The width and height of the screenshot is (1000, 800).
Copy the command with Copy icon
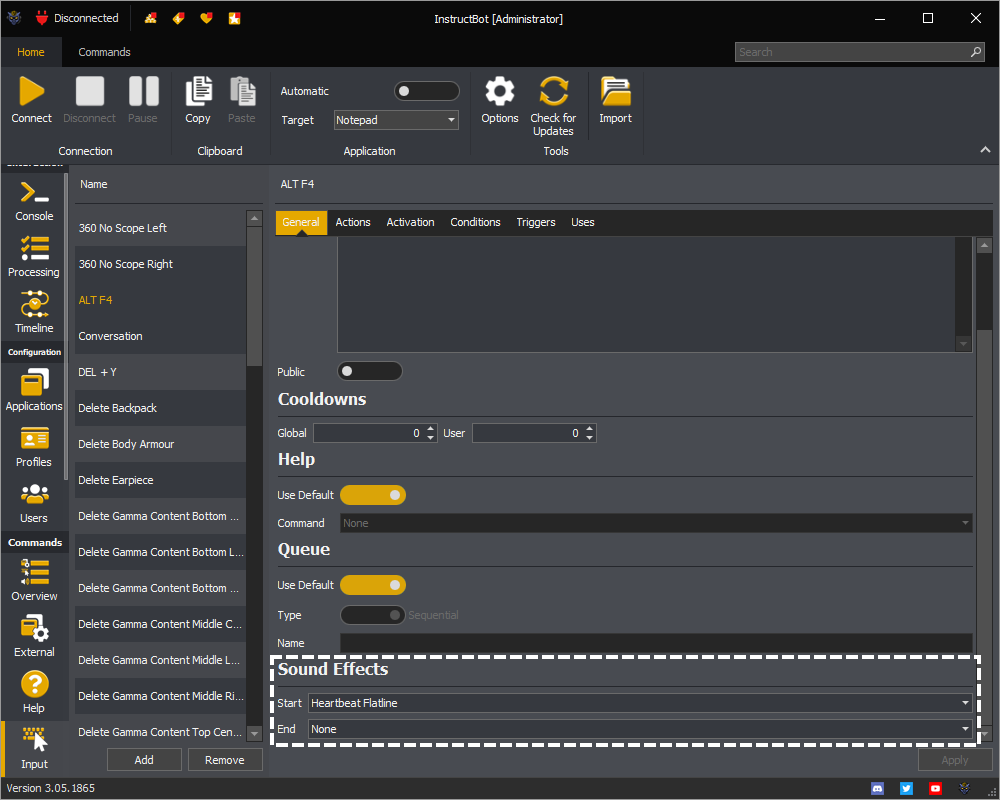click(198, 91)
